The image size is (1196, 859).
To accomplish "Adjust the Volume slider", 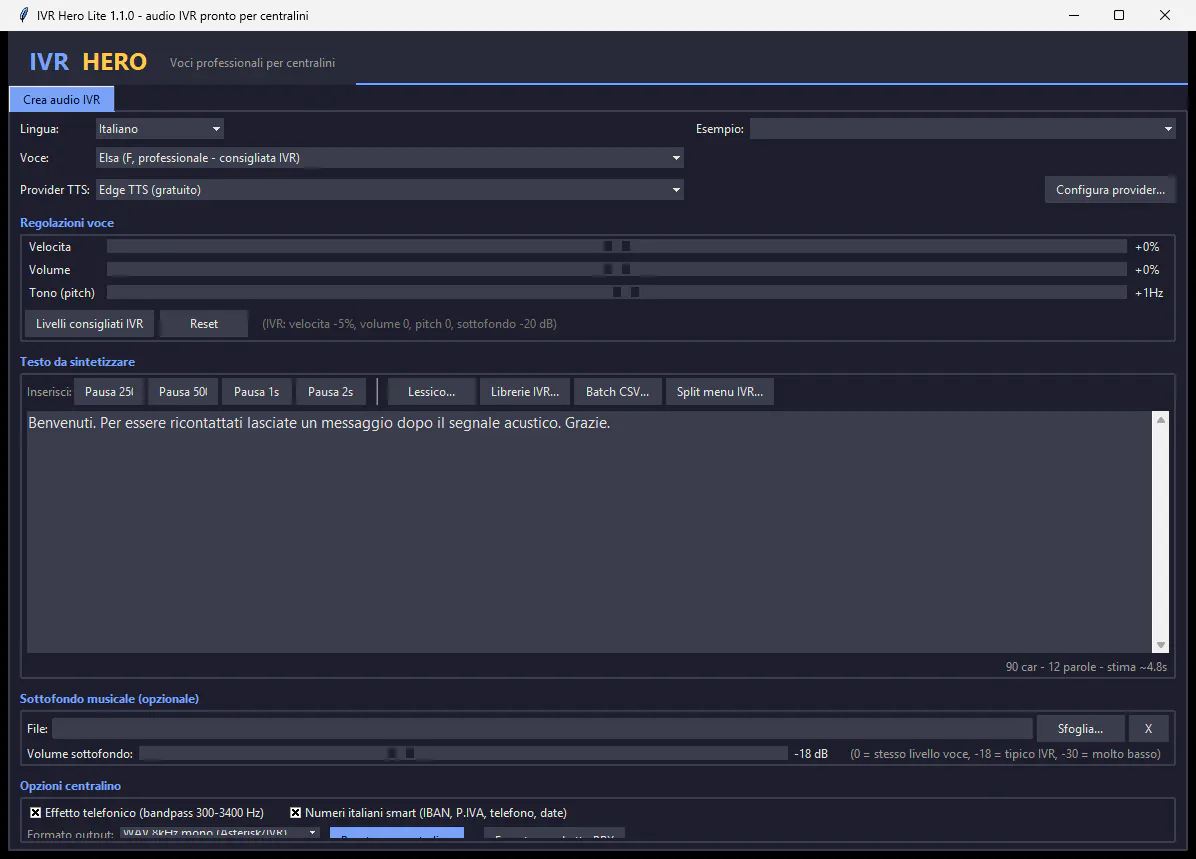I will click(x=616, y=269).
